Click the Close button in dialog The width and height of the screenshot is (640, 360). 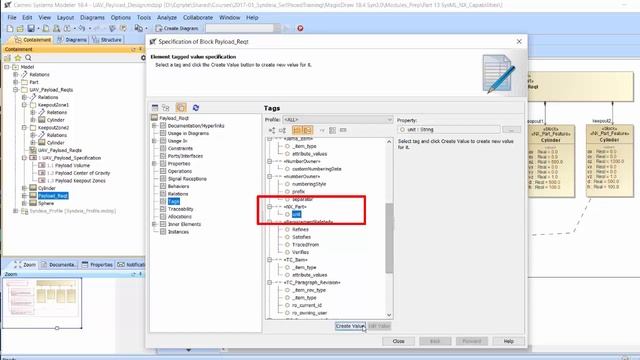(x=398, y=341)
